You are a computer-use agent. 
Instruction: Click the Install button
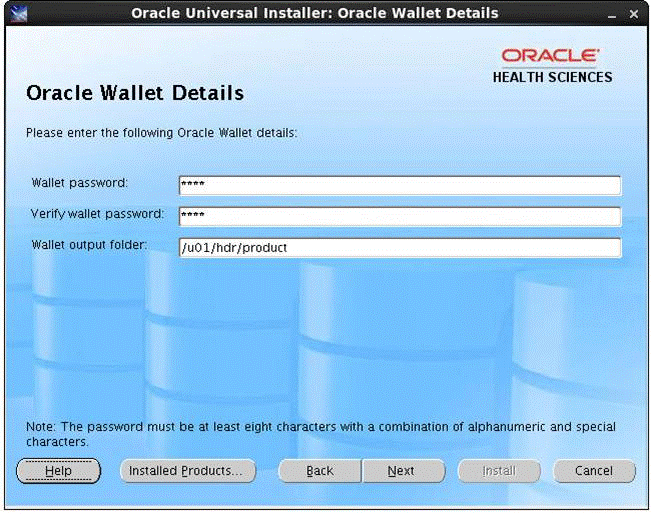pos(499,471)
